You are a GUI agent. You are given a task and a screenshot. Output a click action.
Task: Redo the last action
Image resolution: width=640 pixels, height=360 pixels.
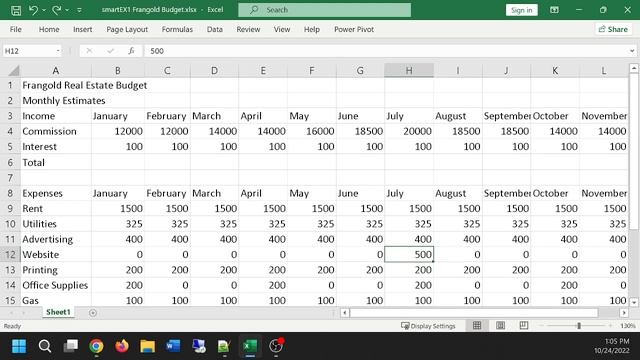pos(56,10)
